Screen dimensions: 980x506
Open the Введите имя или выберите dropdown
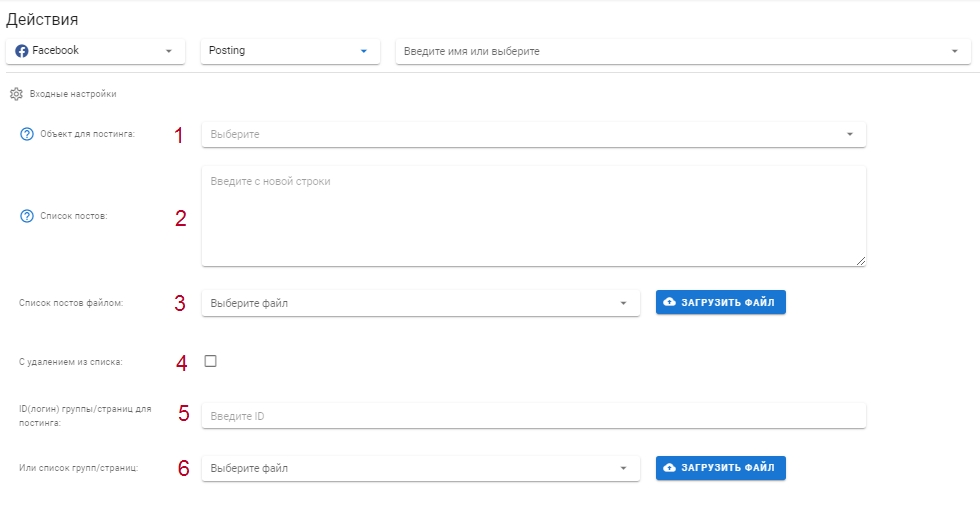pos(683,51)
